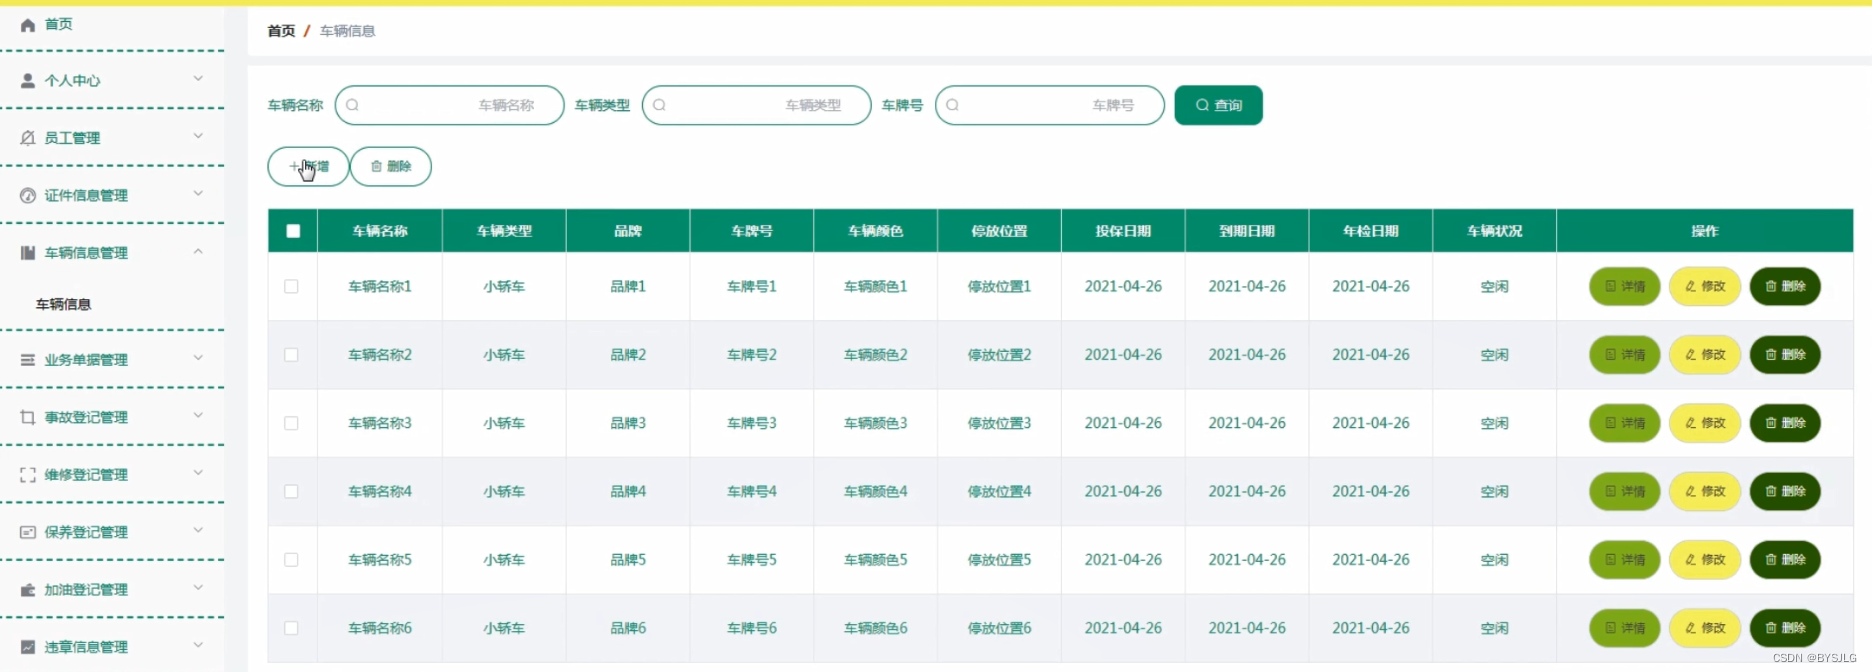Click the 新增 add button
The image size is (1872, 672).
coord(308,167)
